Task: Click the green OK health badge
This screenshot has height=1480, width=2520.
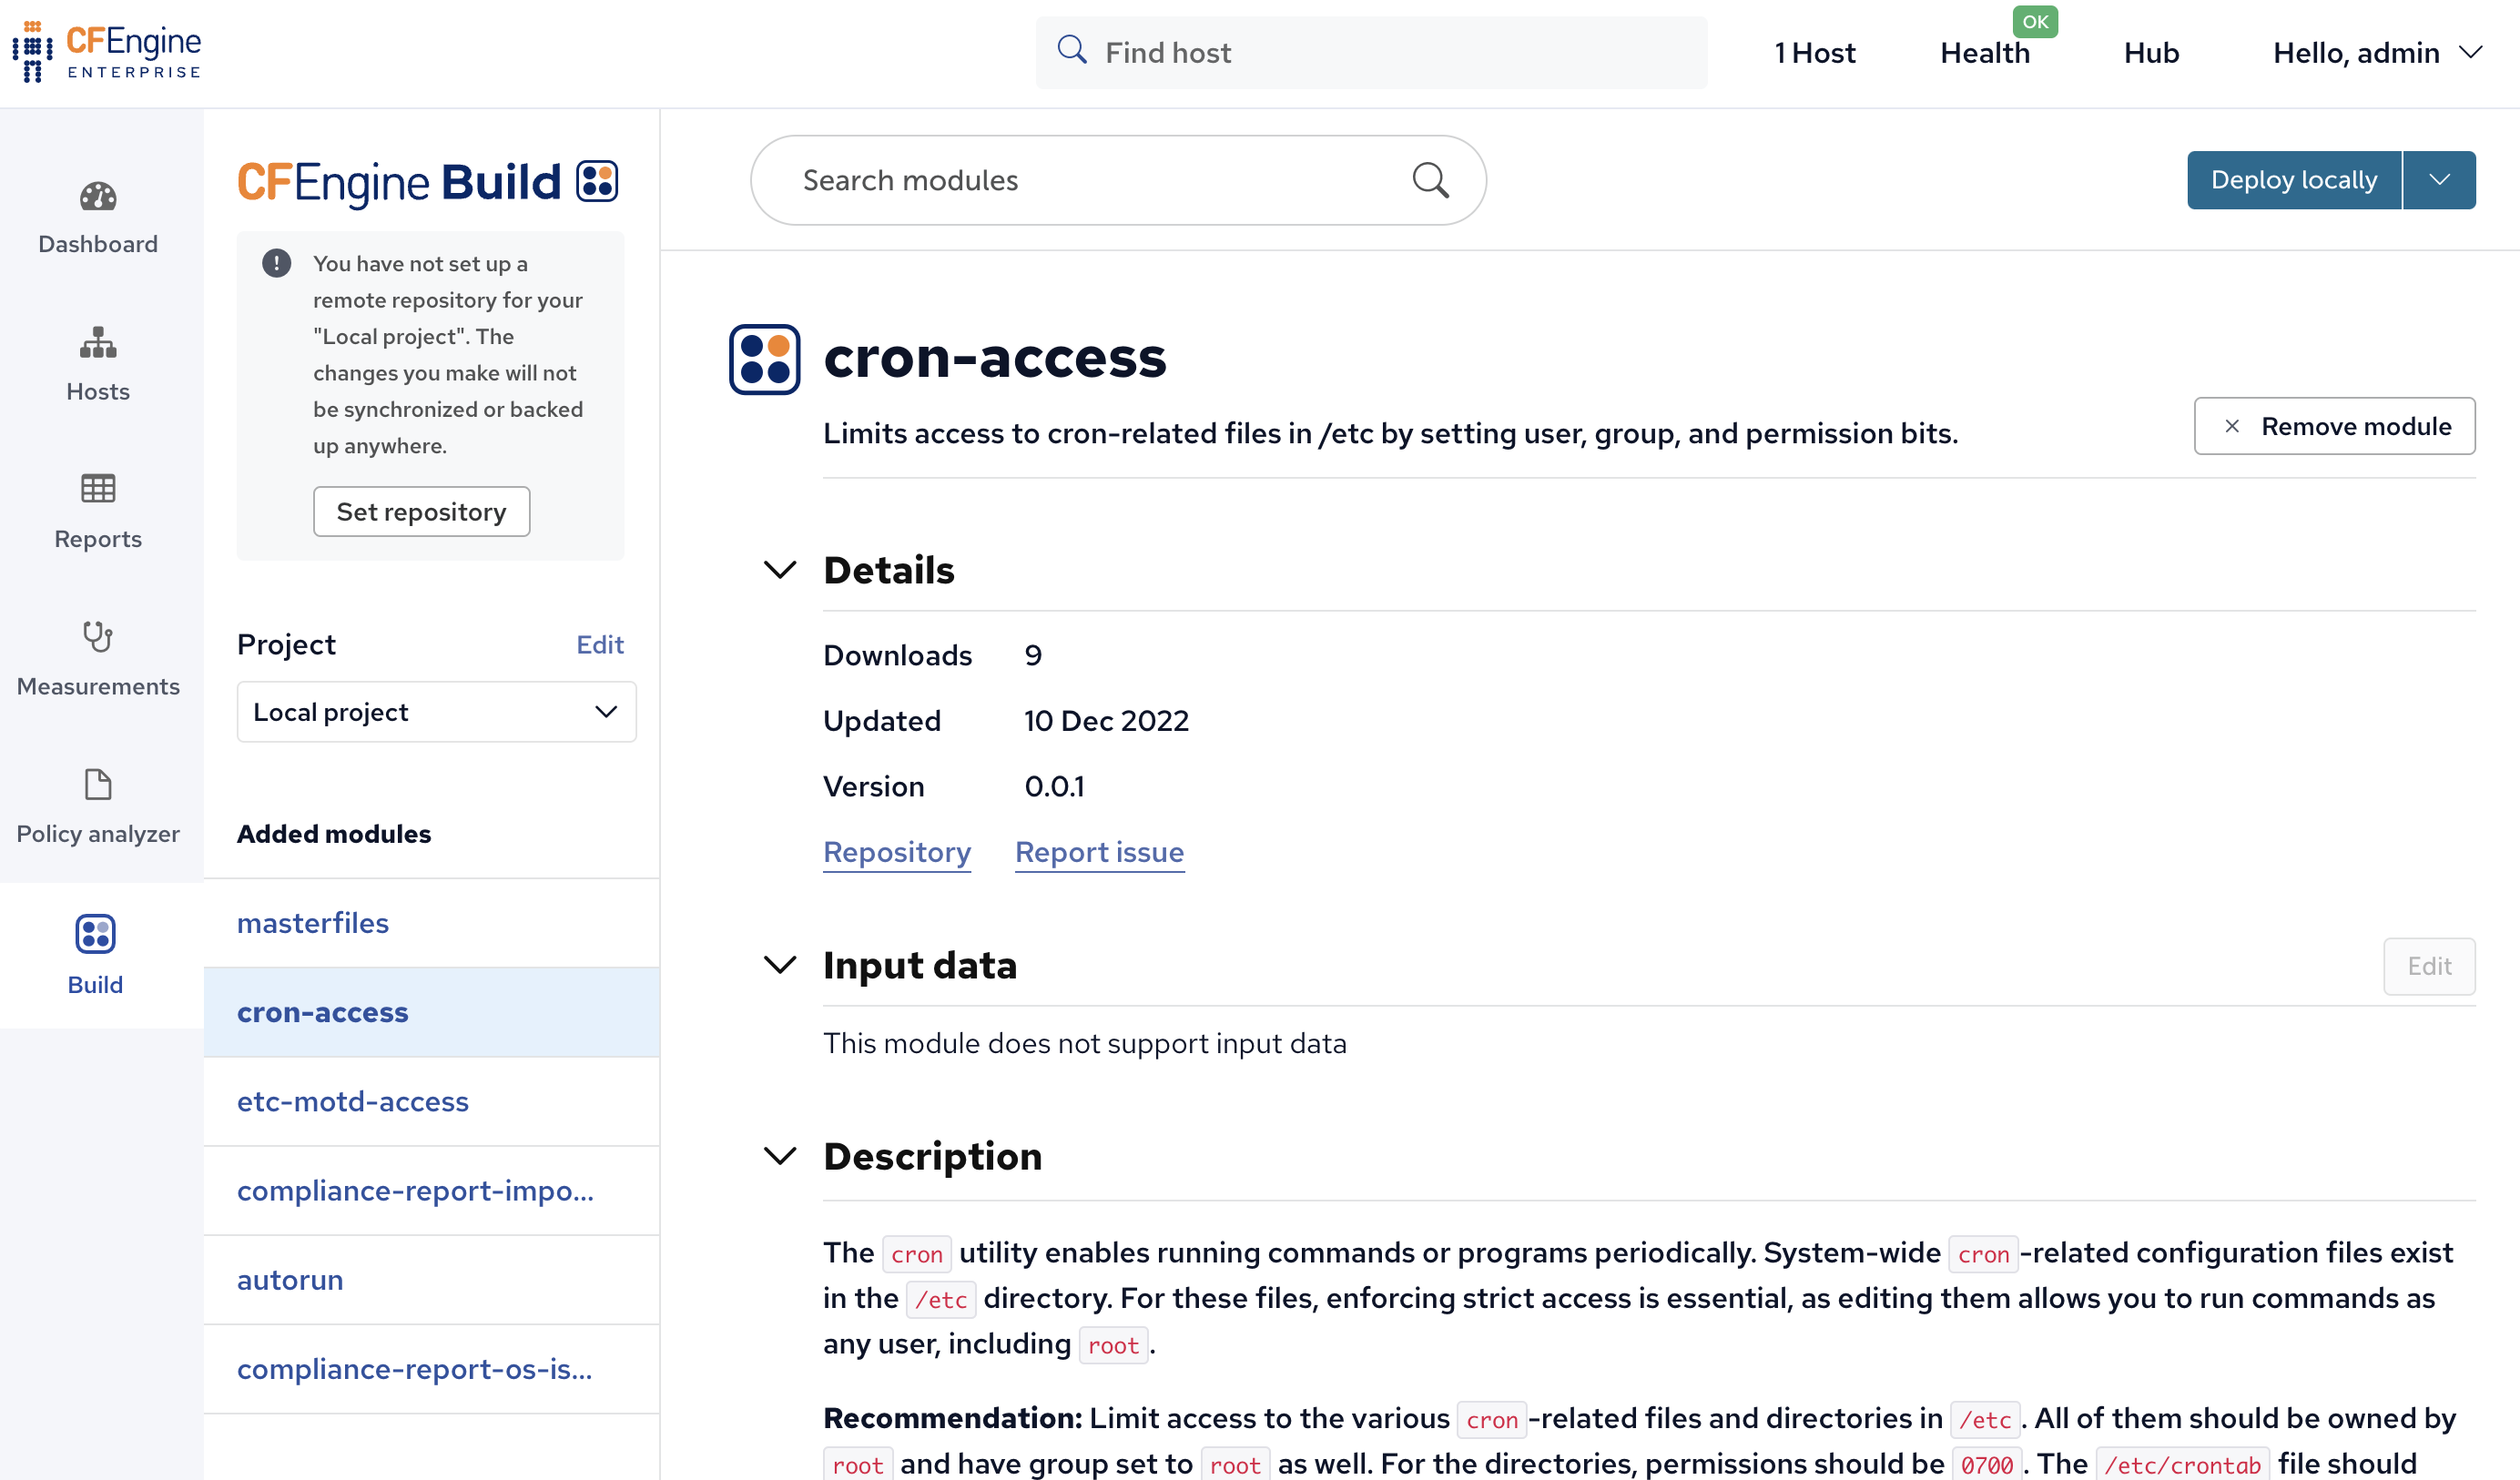Action: coord(2035,22)
